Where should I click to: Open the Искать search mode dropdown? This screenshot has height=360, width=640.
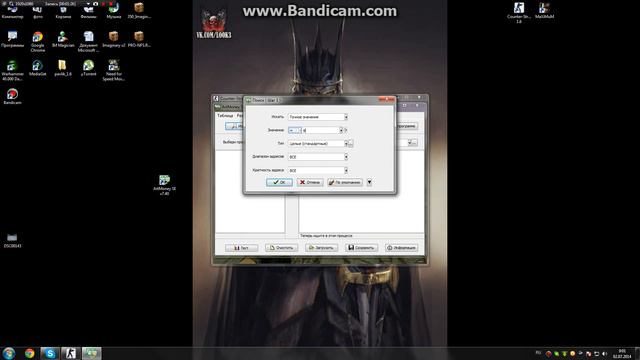click(318, 117)
